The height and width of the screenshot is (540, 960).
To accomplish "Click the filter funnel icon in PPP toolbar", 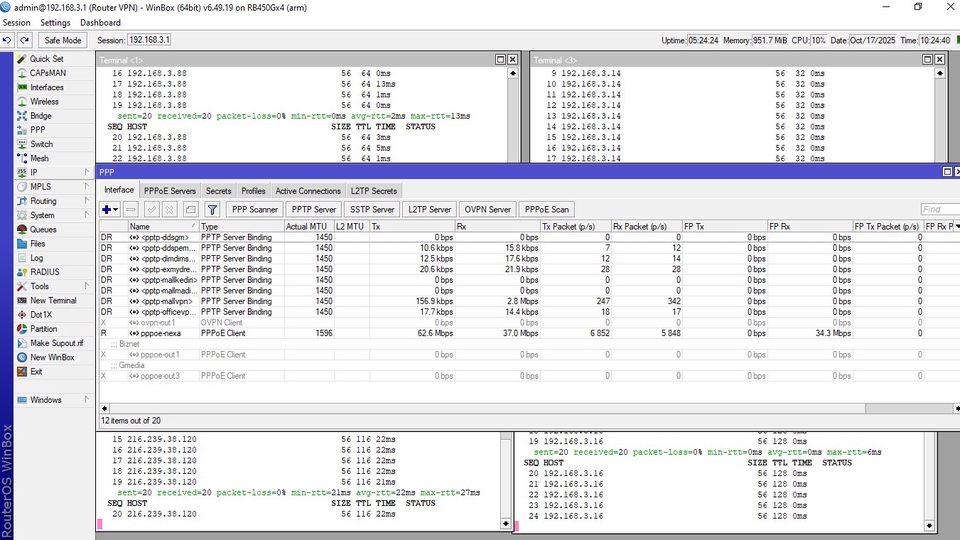I will point(212,210).
